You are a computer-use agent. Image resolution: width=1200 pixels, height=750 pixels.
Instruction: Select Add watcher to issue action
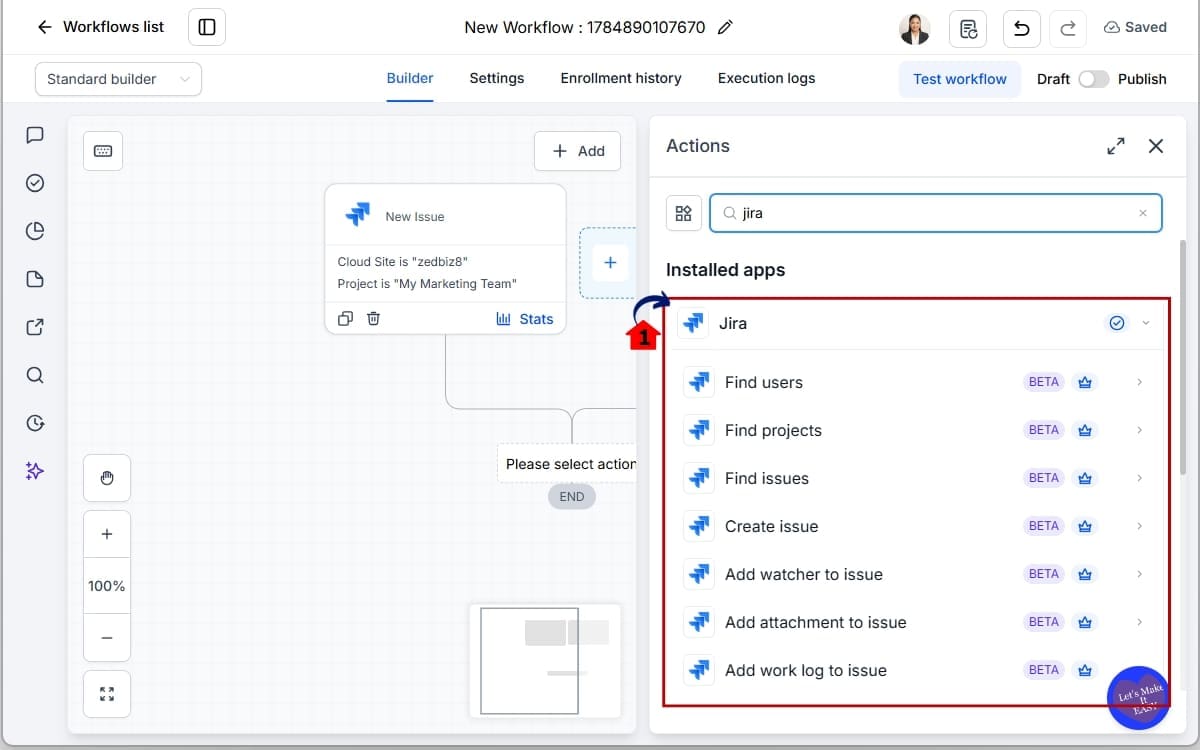pos(915,574)
